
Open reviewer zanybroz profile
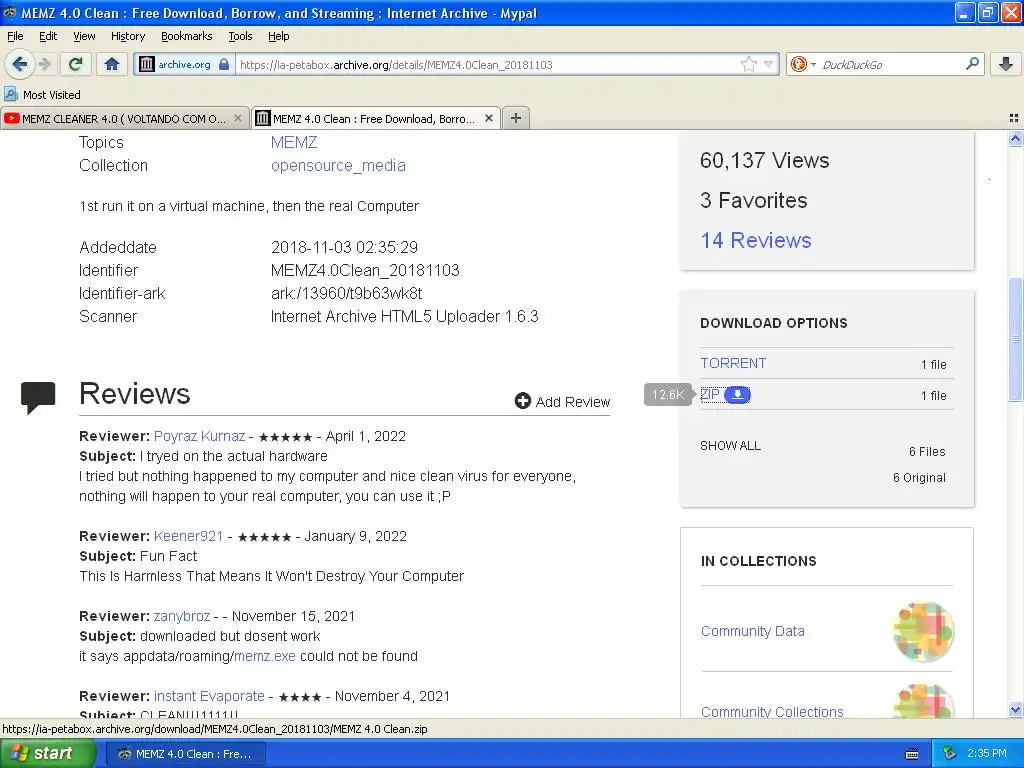(182, 616)
